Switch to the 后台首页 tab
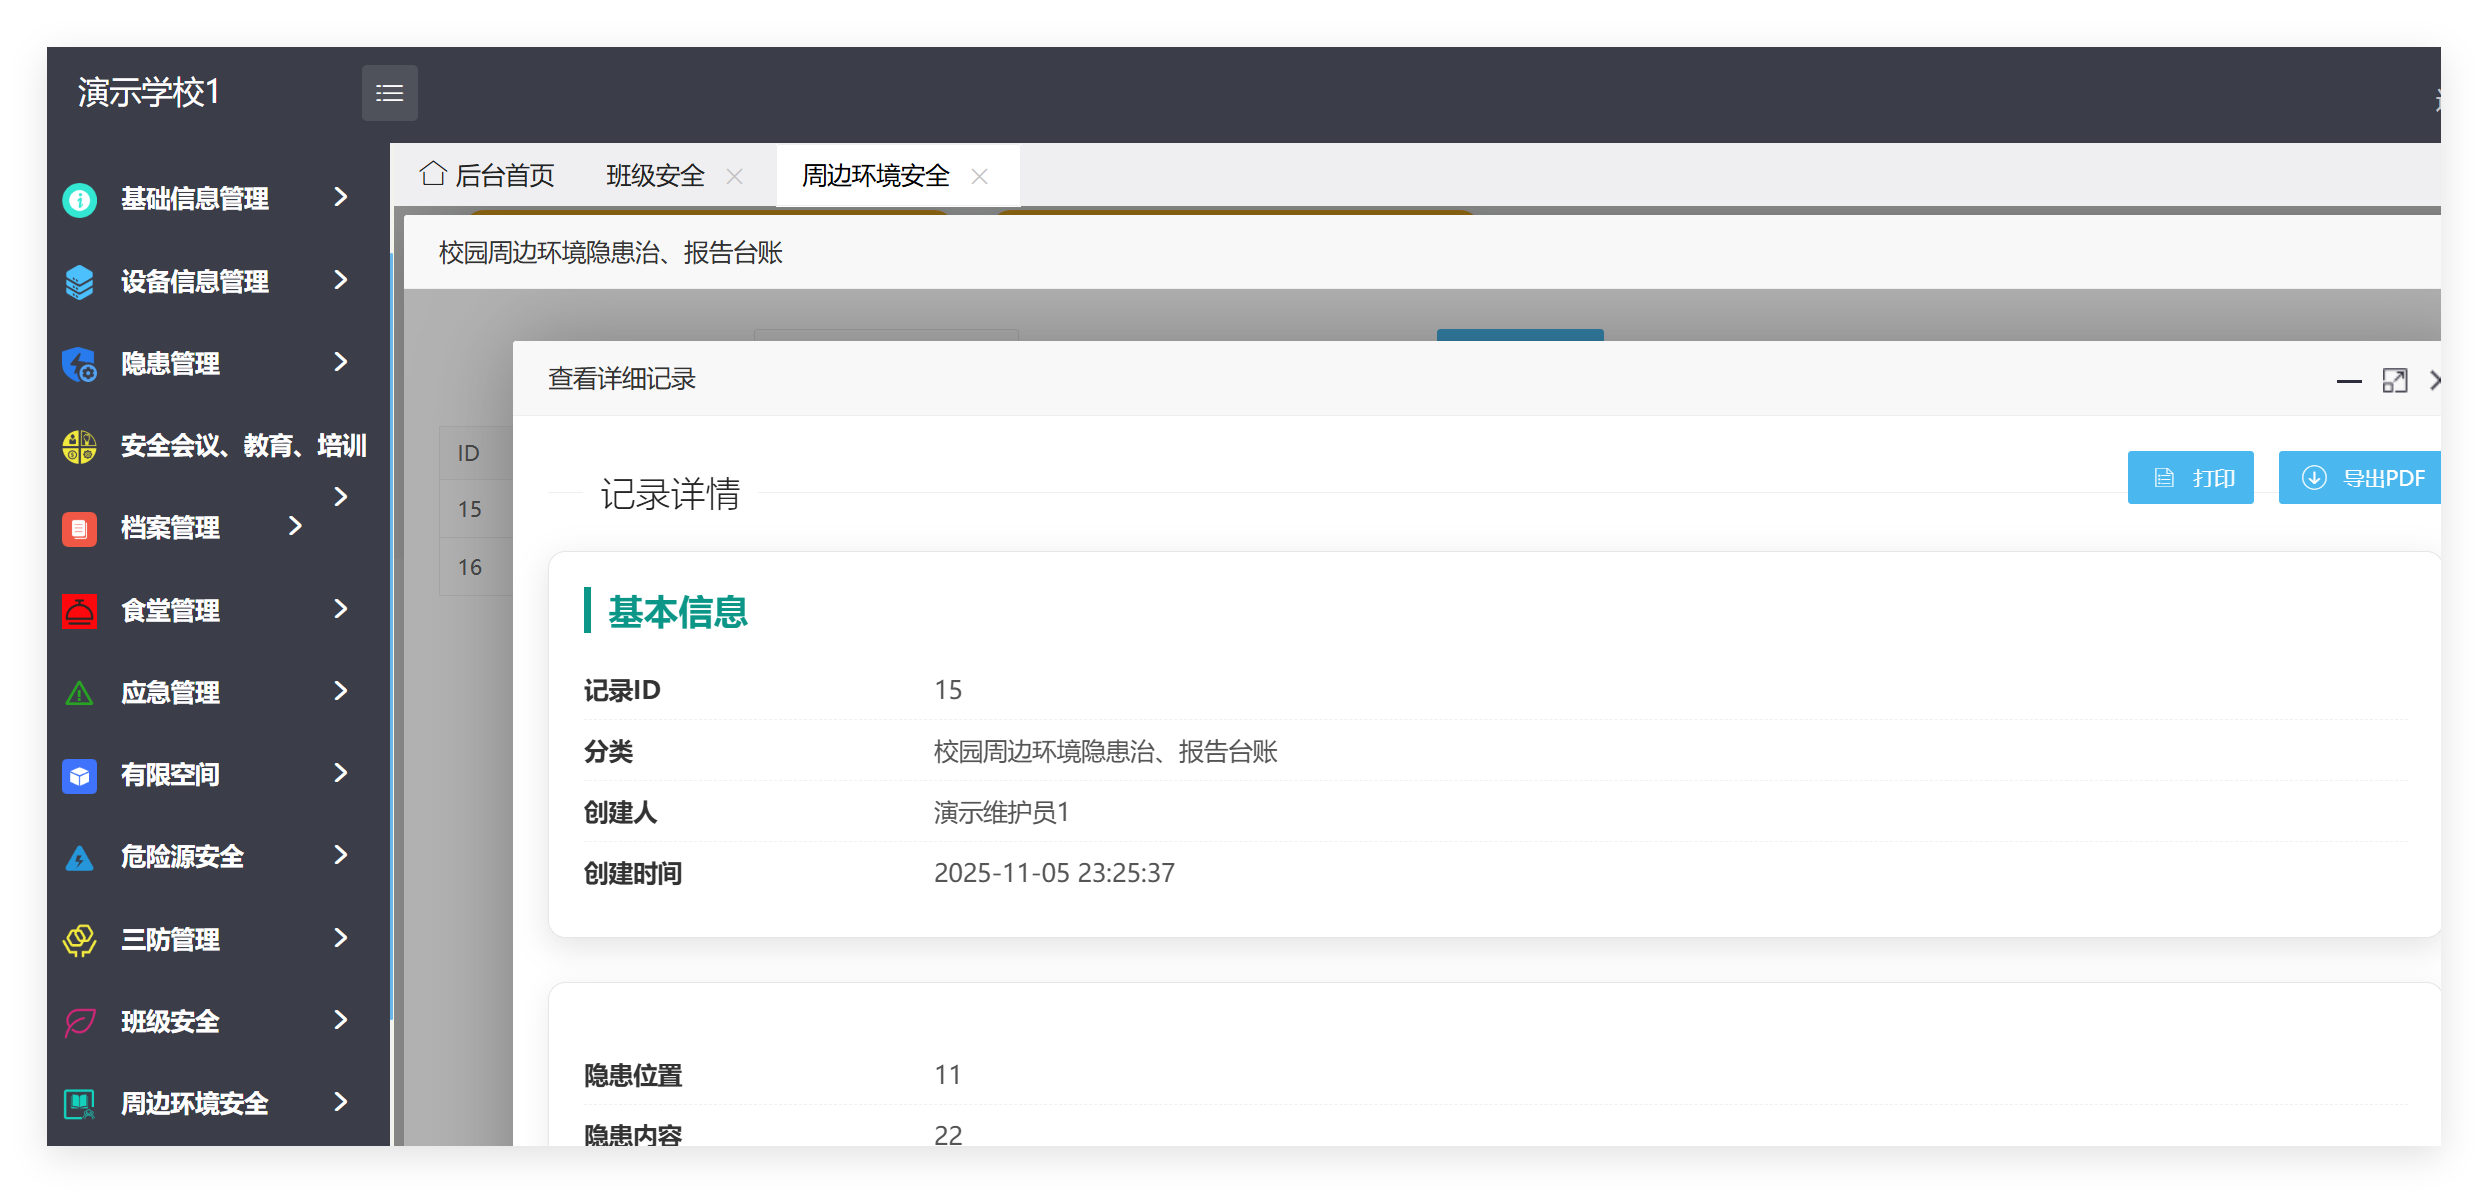Image resolution: width=2488 pixels, height=1193 pixels. pyautogui.click(x=505, y=175)
